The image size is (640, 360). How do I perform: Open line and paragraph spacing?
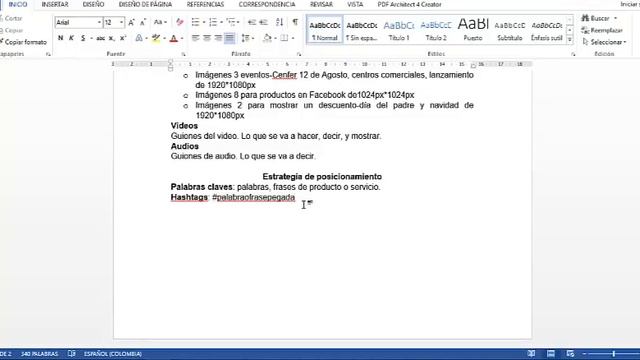coord(245,38)
